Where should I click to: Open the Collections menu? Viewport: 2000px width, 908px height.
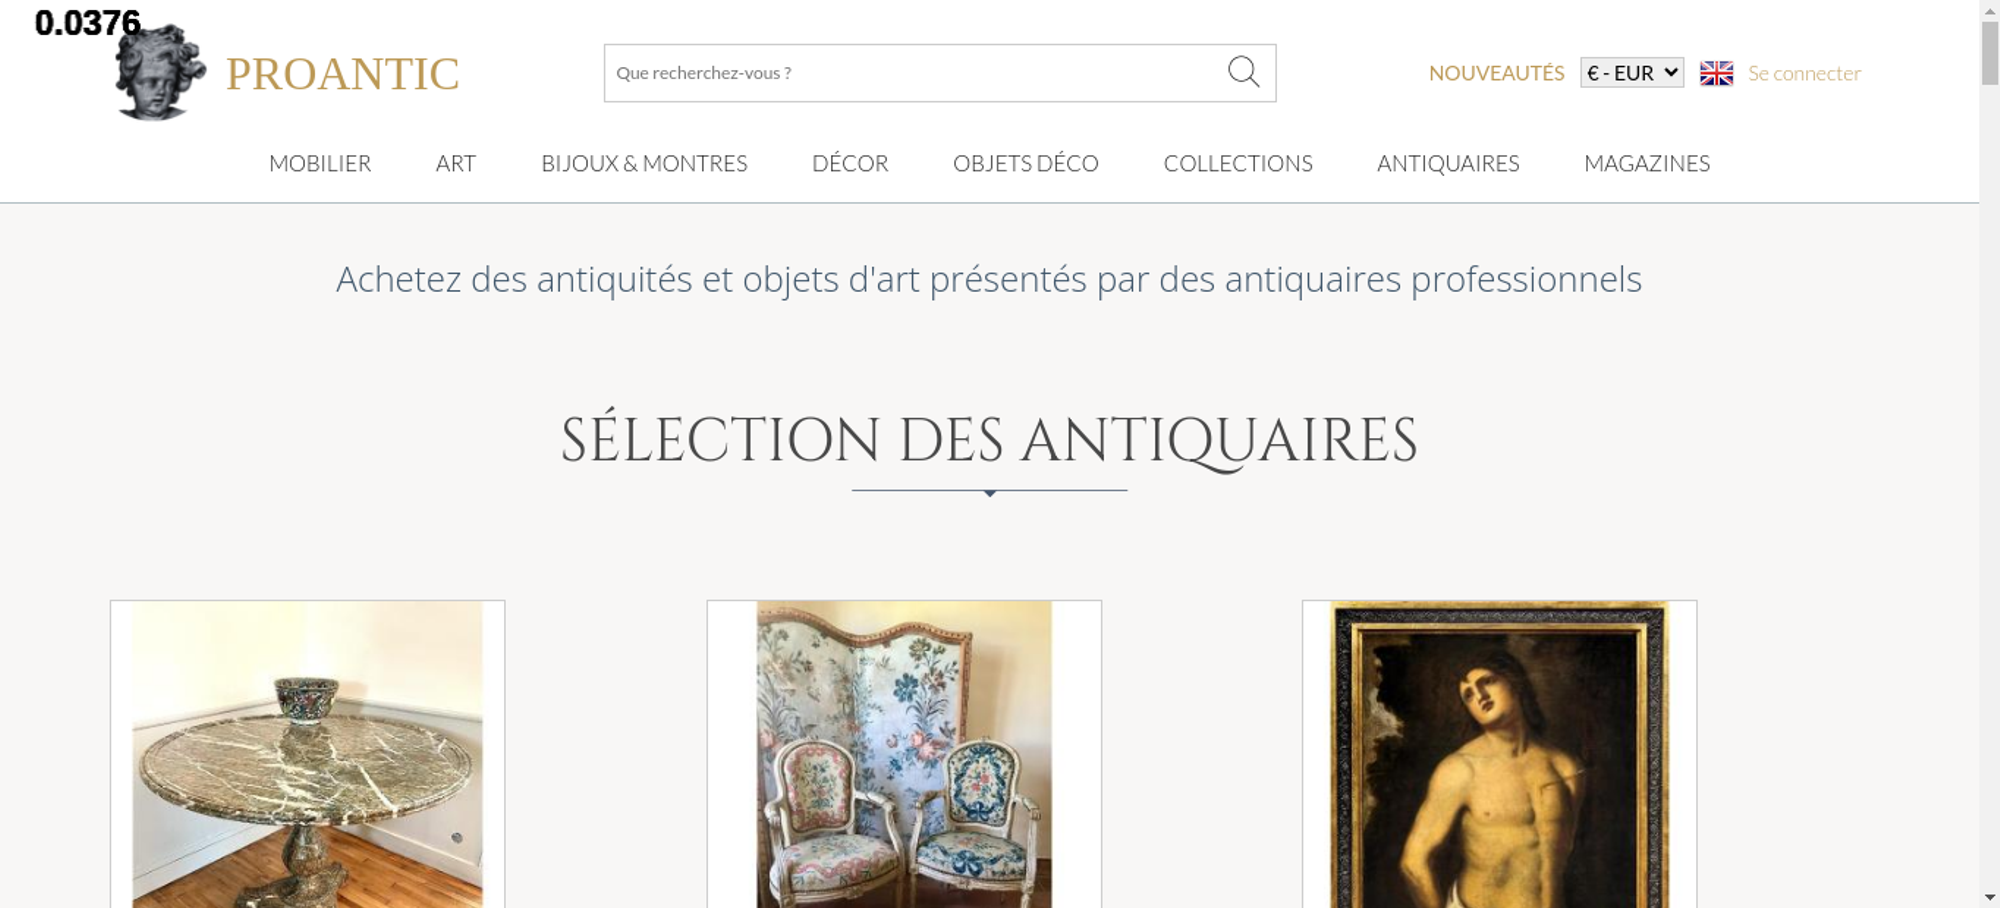1238,163
